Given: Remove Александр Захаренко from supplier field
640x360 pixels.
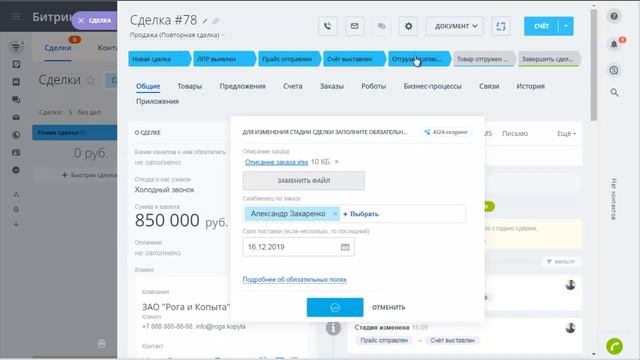Looking at the screenshot, I should point(335,213).
